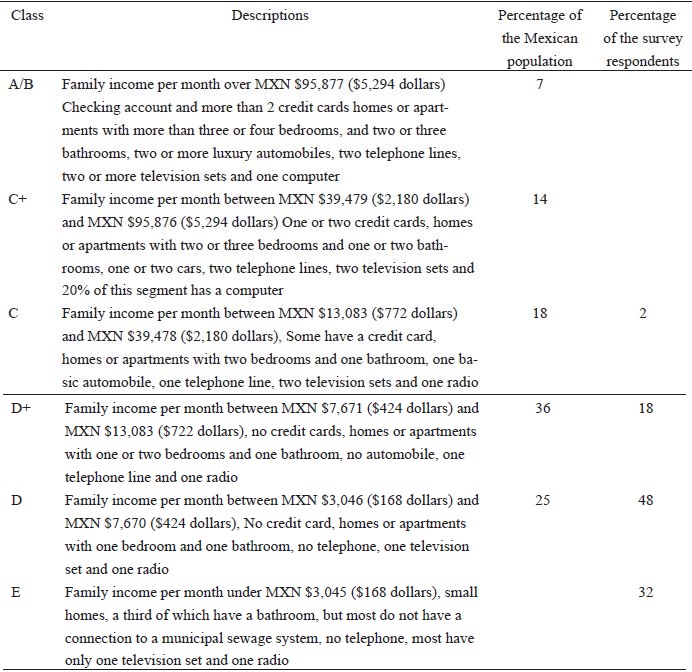The width and height of the screenshot is (692, 672).
Task: Select the "Descriptions" column header
Action: pyautogui.click(x=270, y=16)
